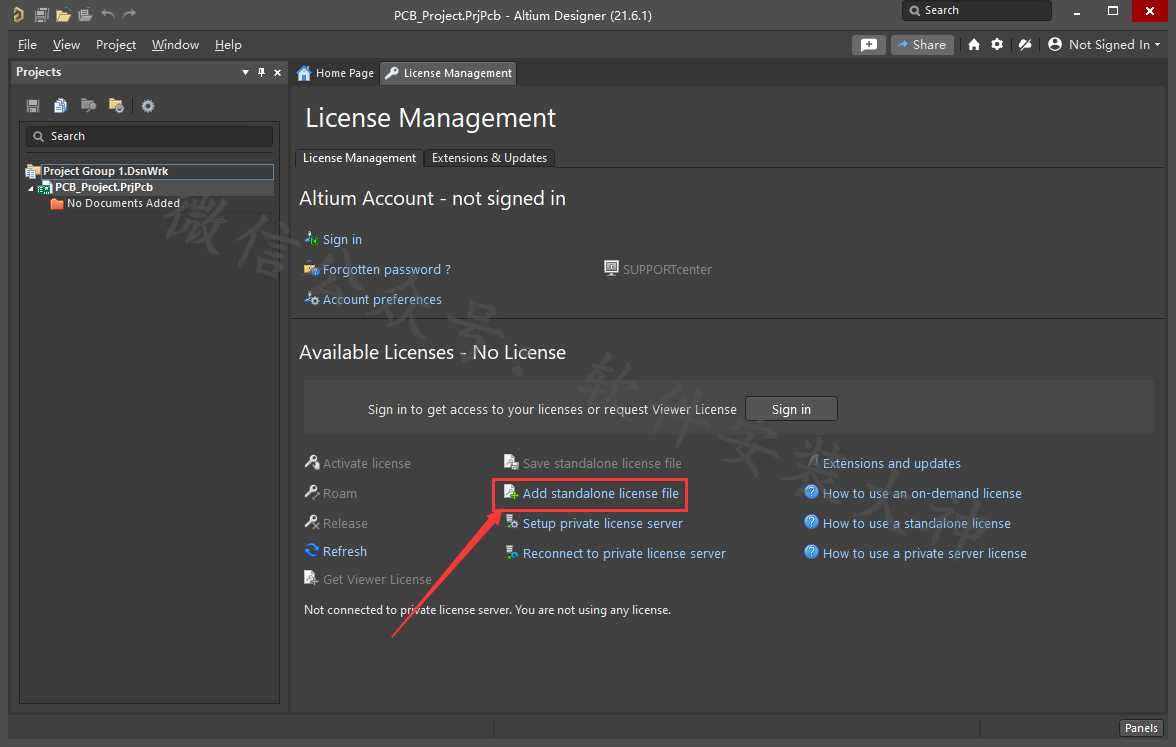Open the File menu
1176x747 pixels.
[27, 45]
